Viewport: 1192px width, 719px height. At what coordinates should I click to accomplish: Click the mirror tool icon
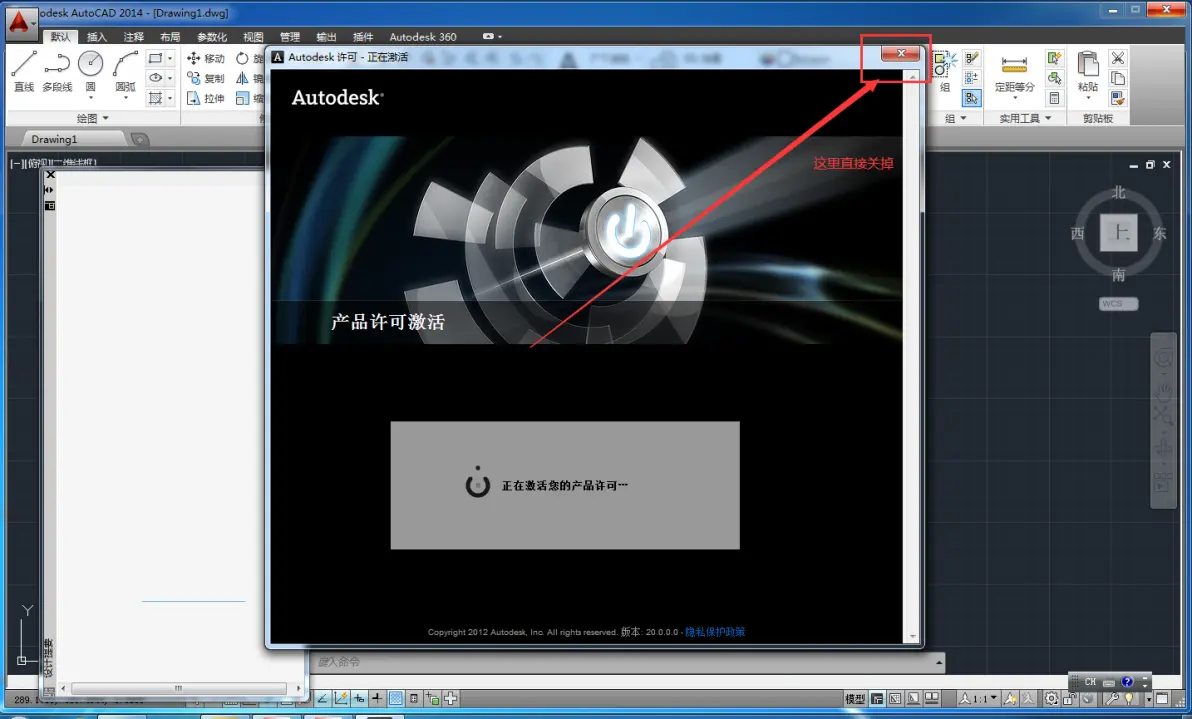coord(243,78)
